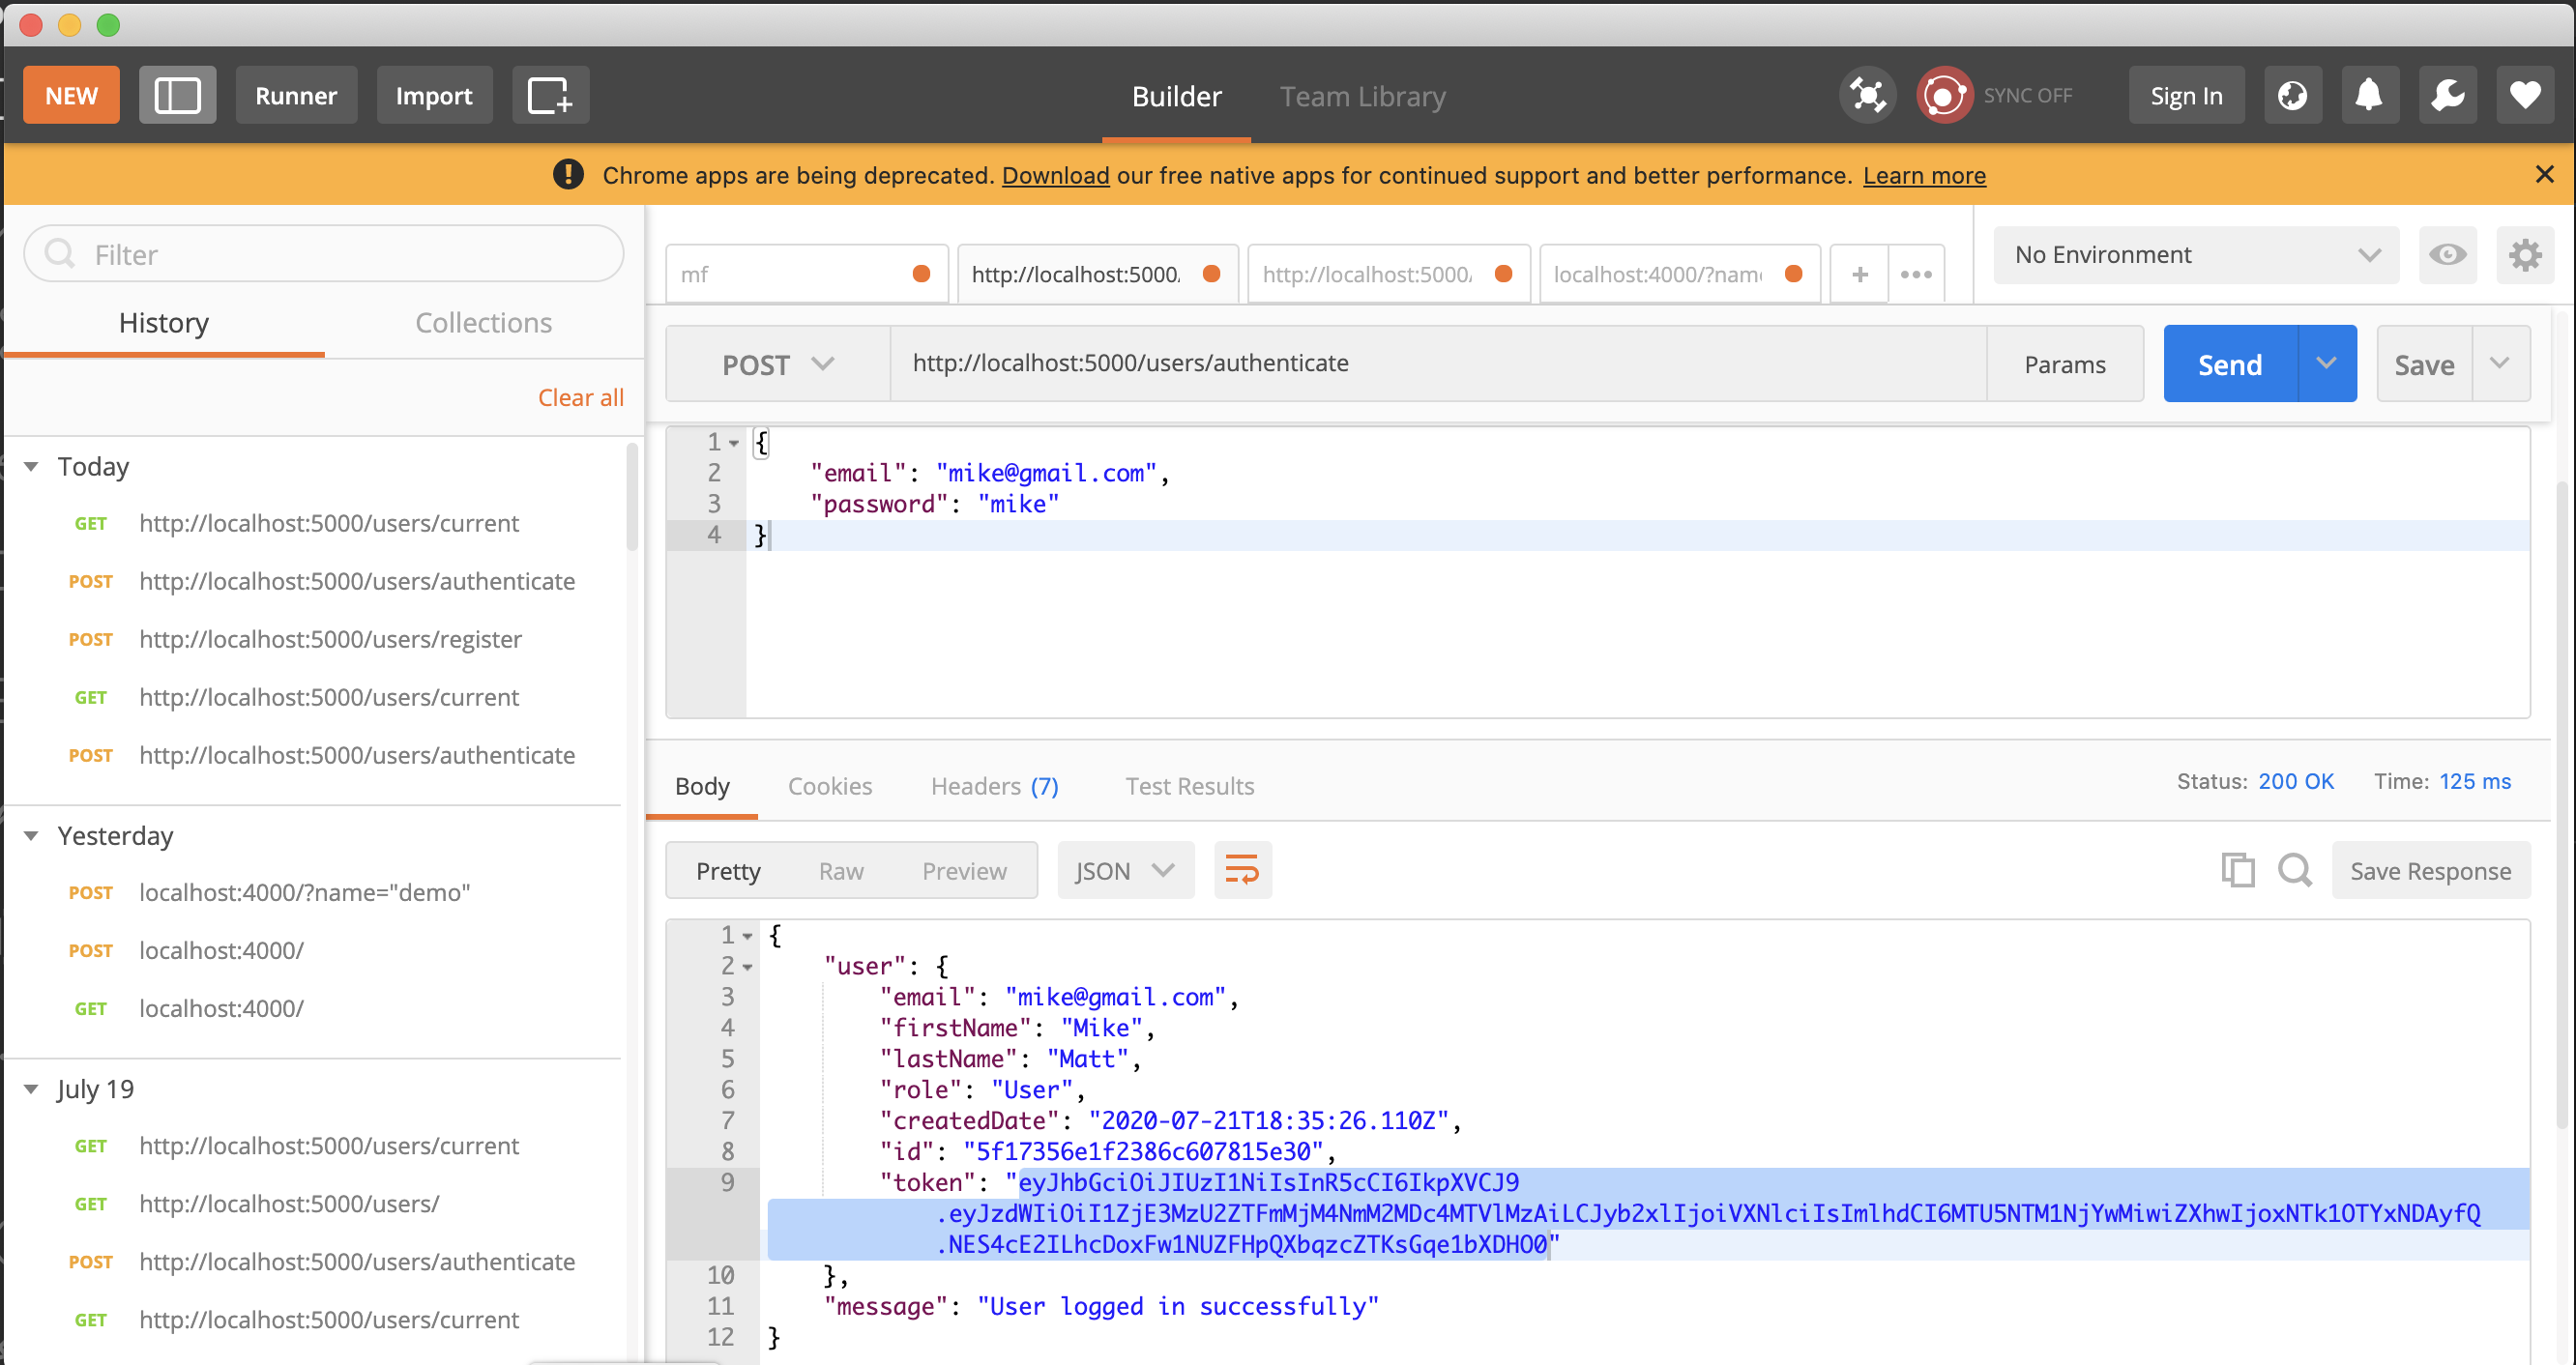
Task: Click the filter input field on sidebar
Action: tap(326, 254)
